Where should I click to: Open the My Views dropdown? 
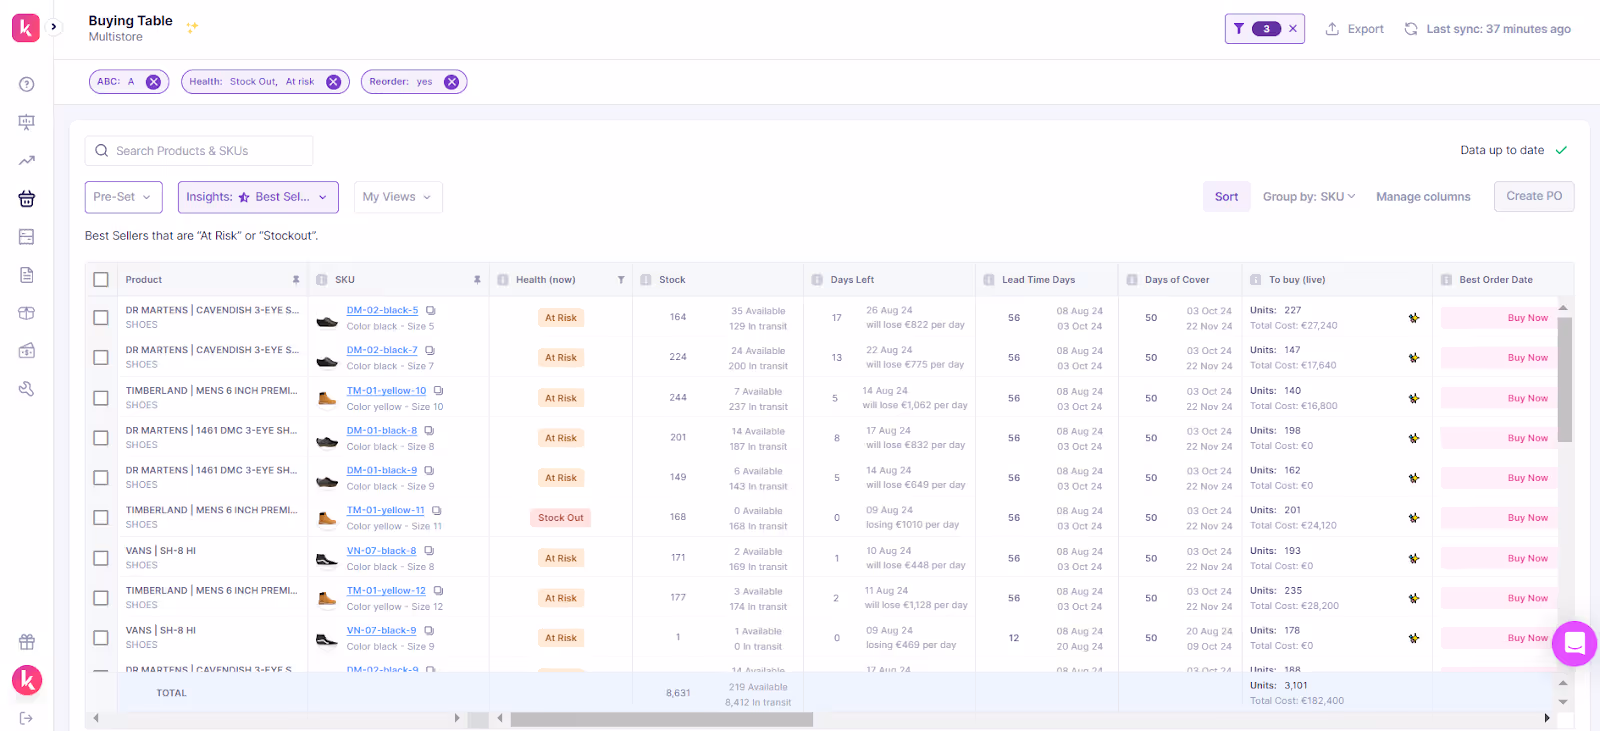[398, 197]
